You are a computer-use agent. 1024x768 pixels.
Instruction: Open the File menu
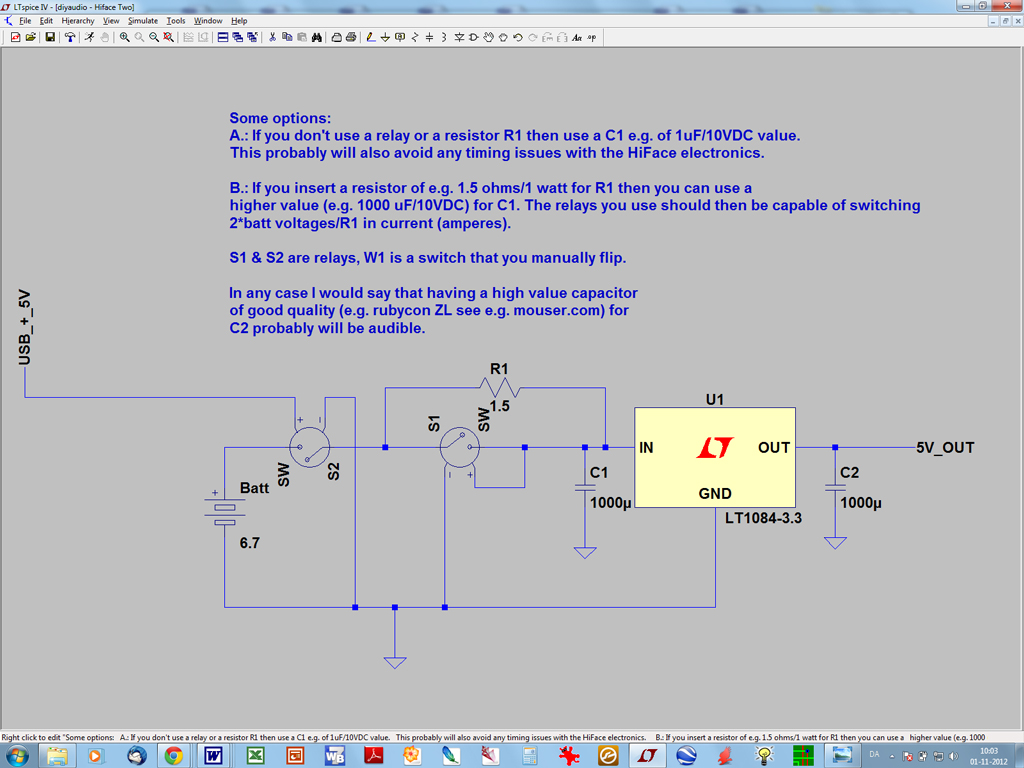pyautogui.click(x=25, y=21)
